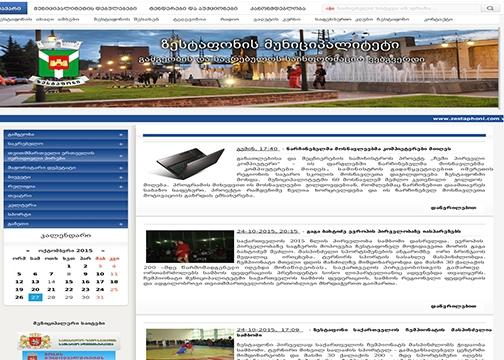Select date 24 in the calendar
The height and width of the screenshot is (360, 504).
tap(100, 290)
